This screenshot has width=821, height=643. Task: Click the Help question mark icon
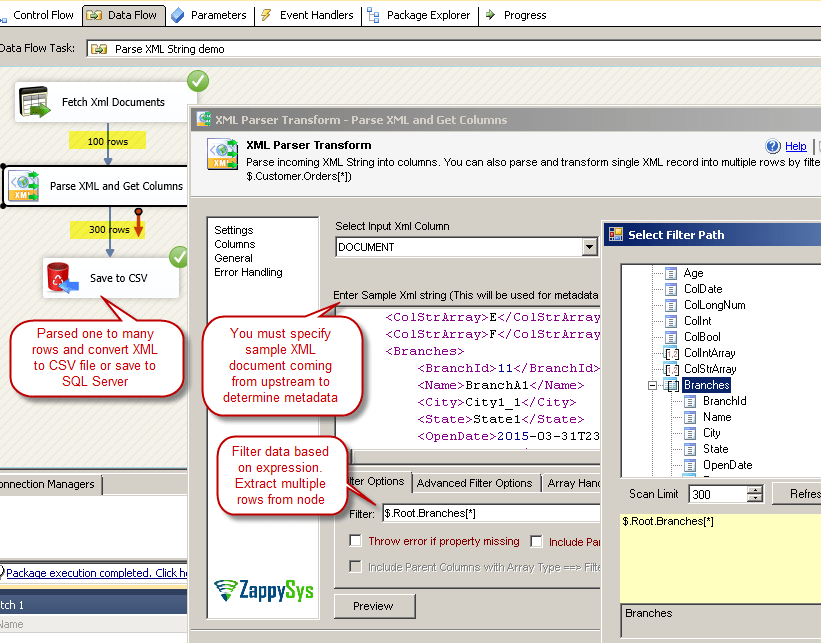(775, 145)
